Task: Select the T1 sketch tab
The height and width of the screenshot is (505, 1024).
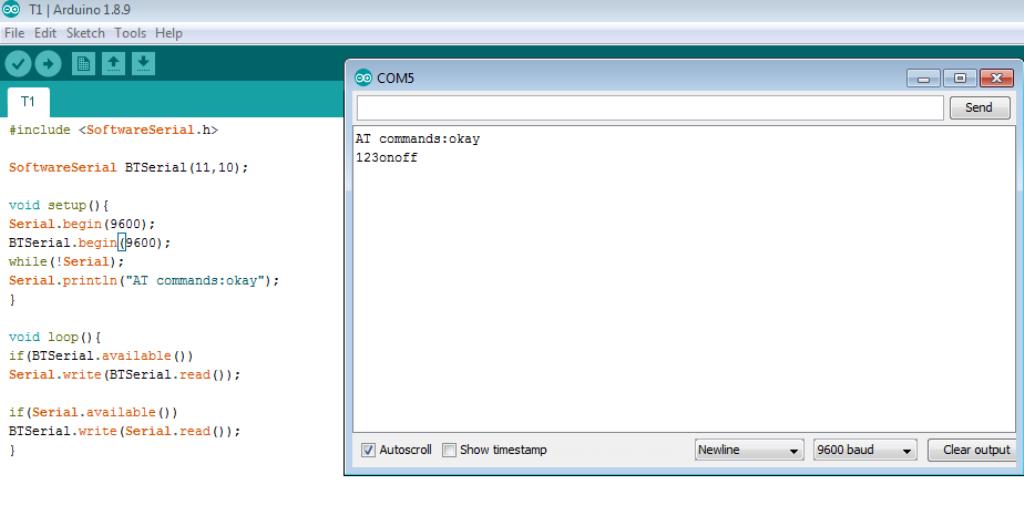Action: click(28, 102)
